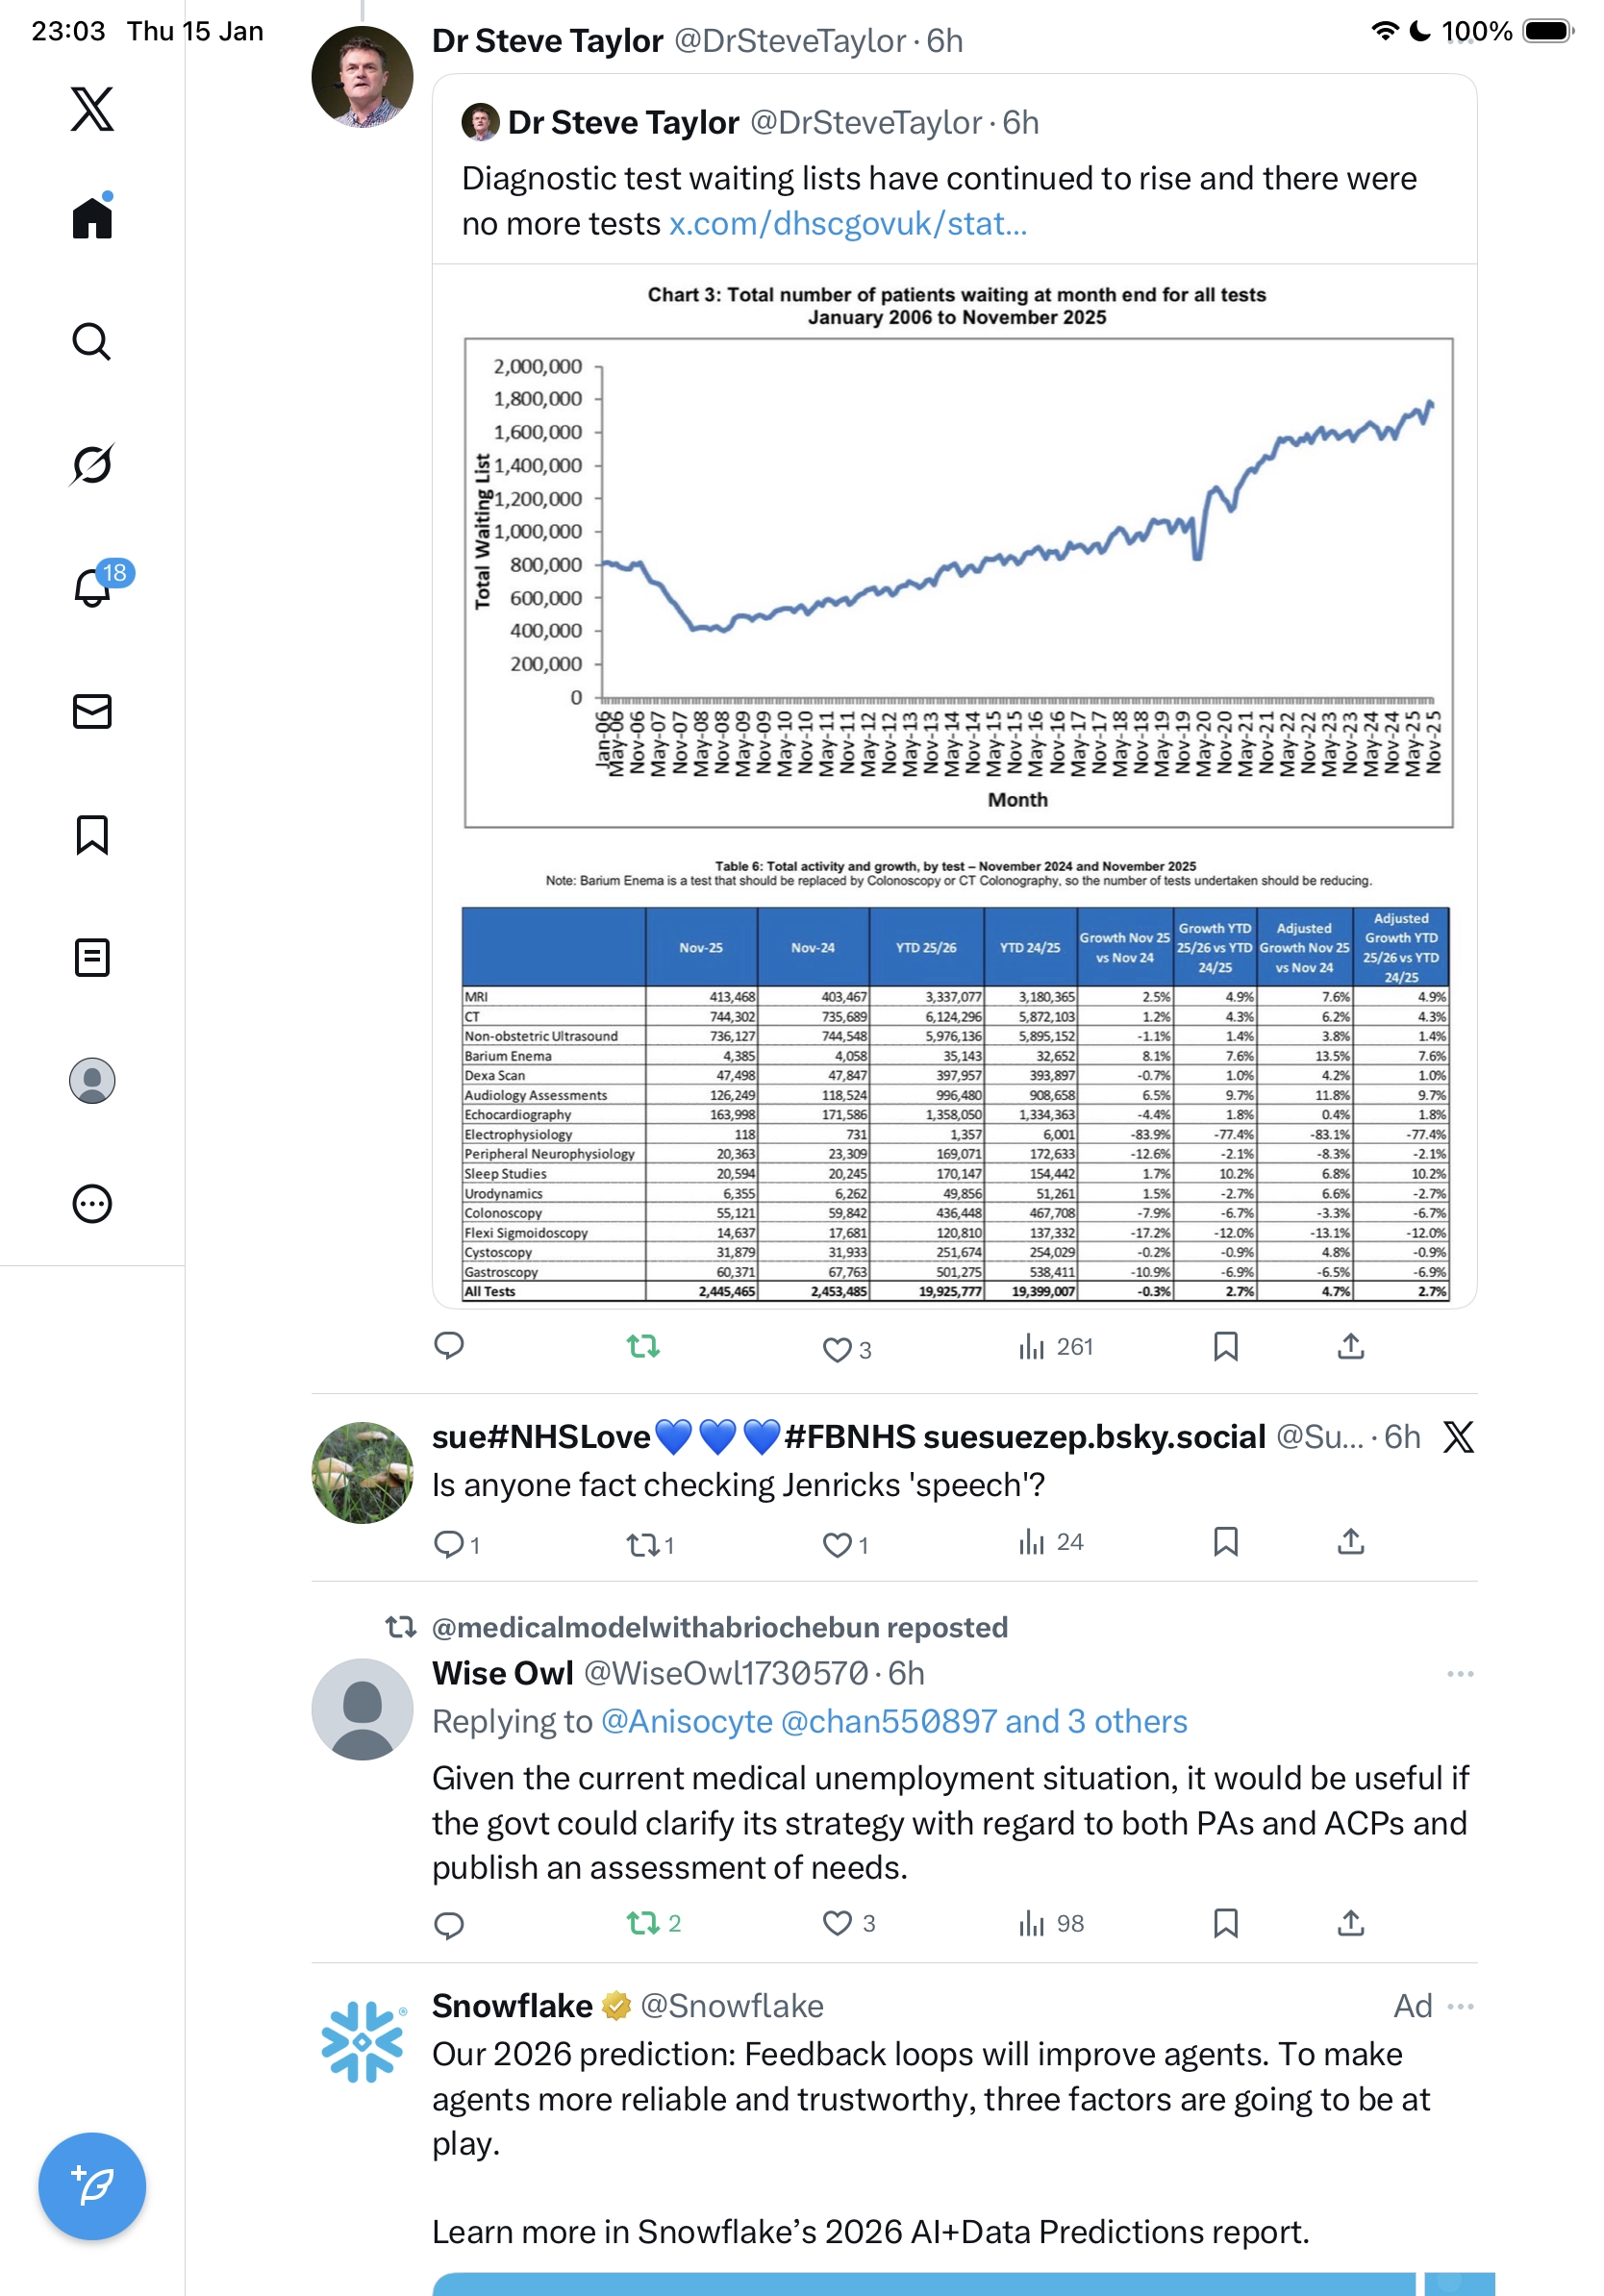
Task: Open Grok from the sidebar
Action: coord(91,464)
